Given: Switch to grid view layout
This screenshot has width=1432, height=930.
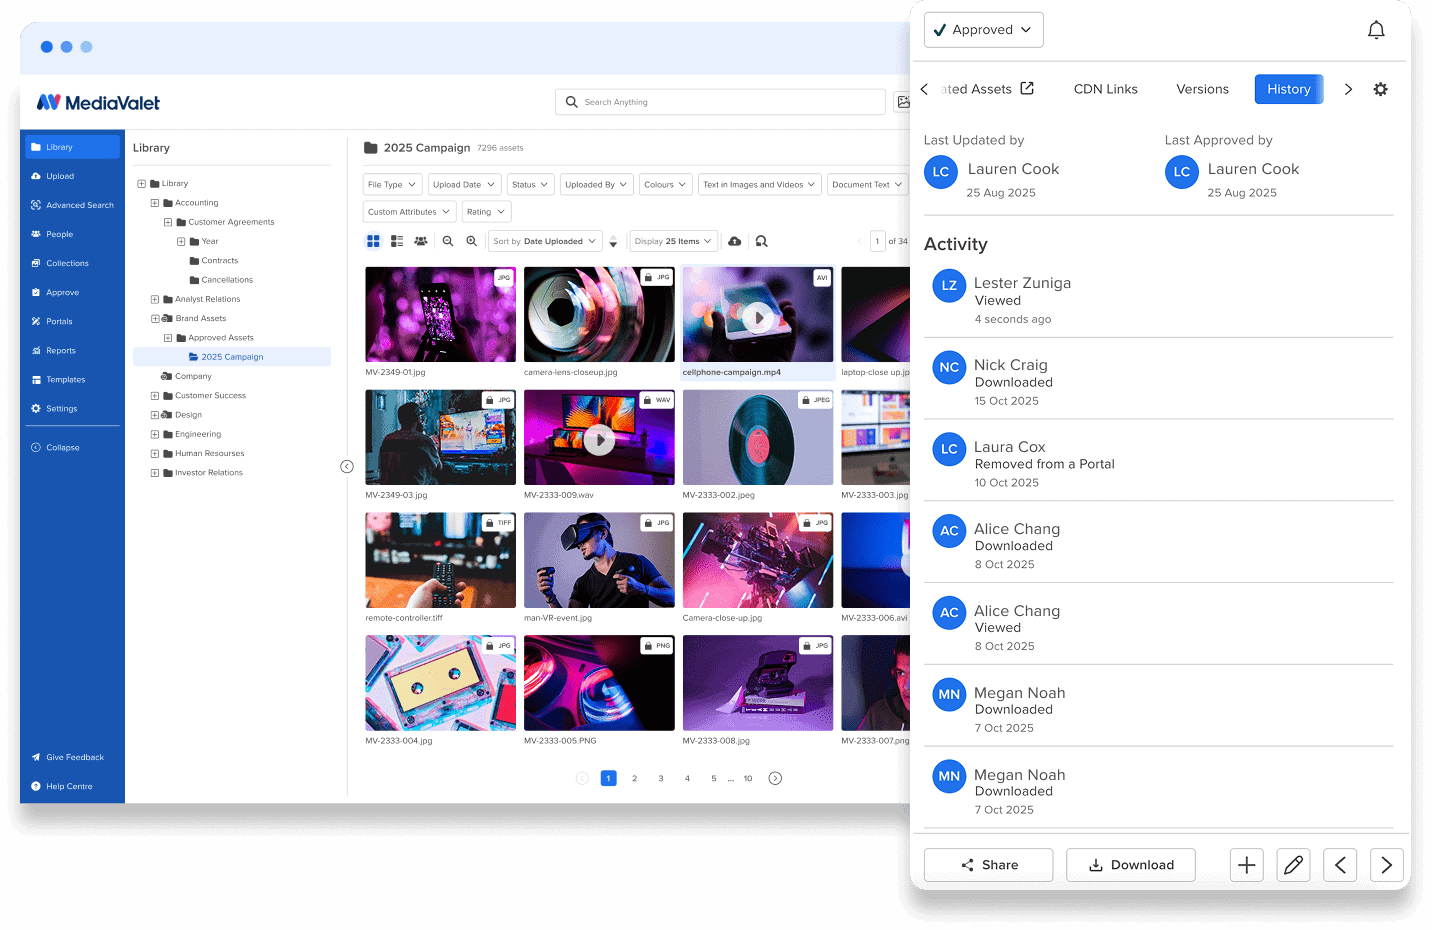Looking at the screenshot, I should (x=373, y=241).
